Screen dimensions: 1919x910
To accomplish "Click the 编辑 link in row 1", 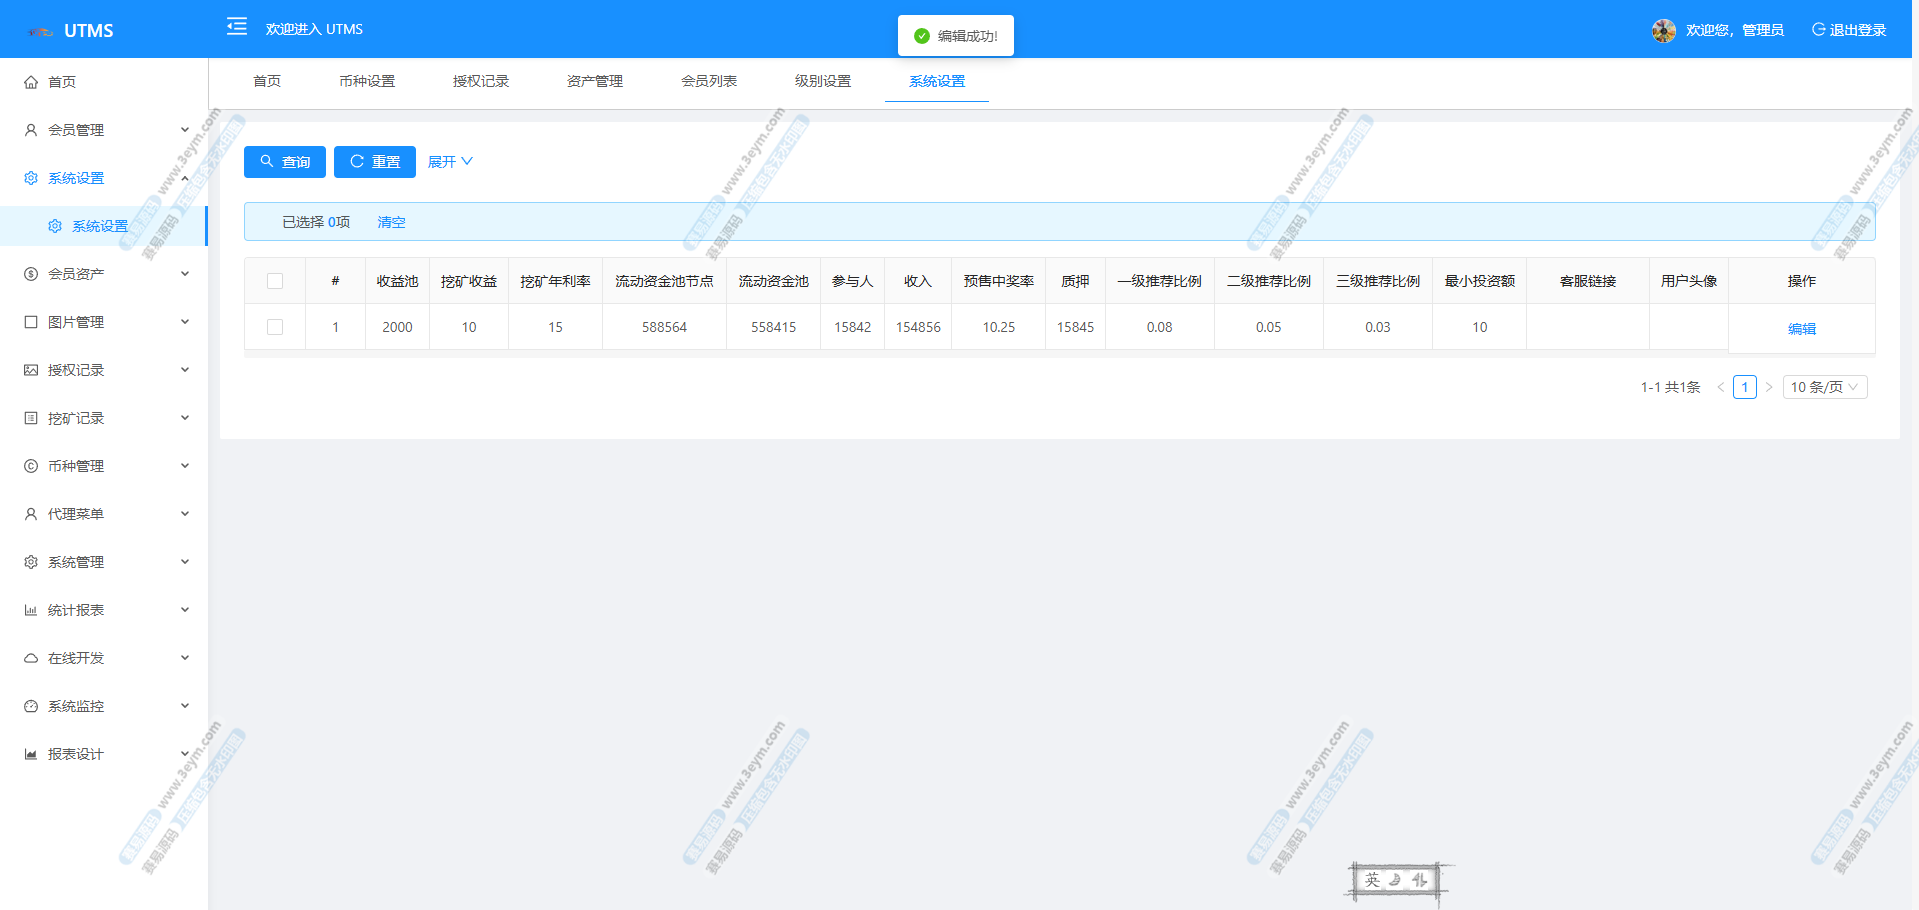I will point(1801,328).
